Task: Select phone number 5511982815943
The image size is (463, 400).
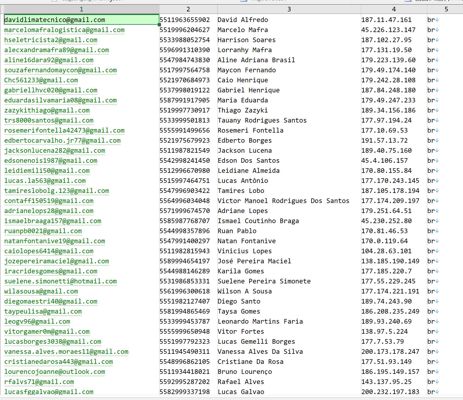Action: 185,251
